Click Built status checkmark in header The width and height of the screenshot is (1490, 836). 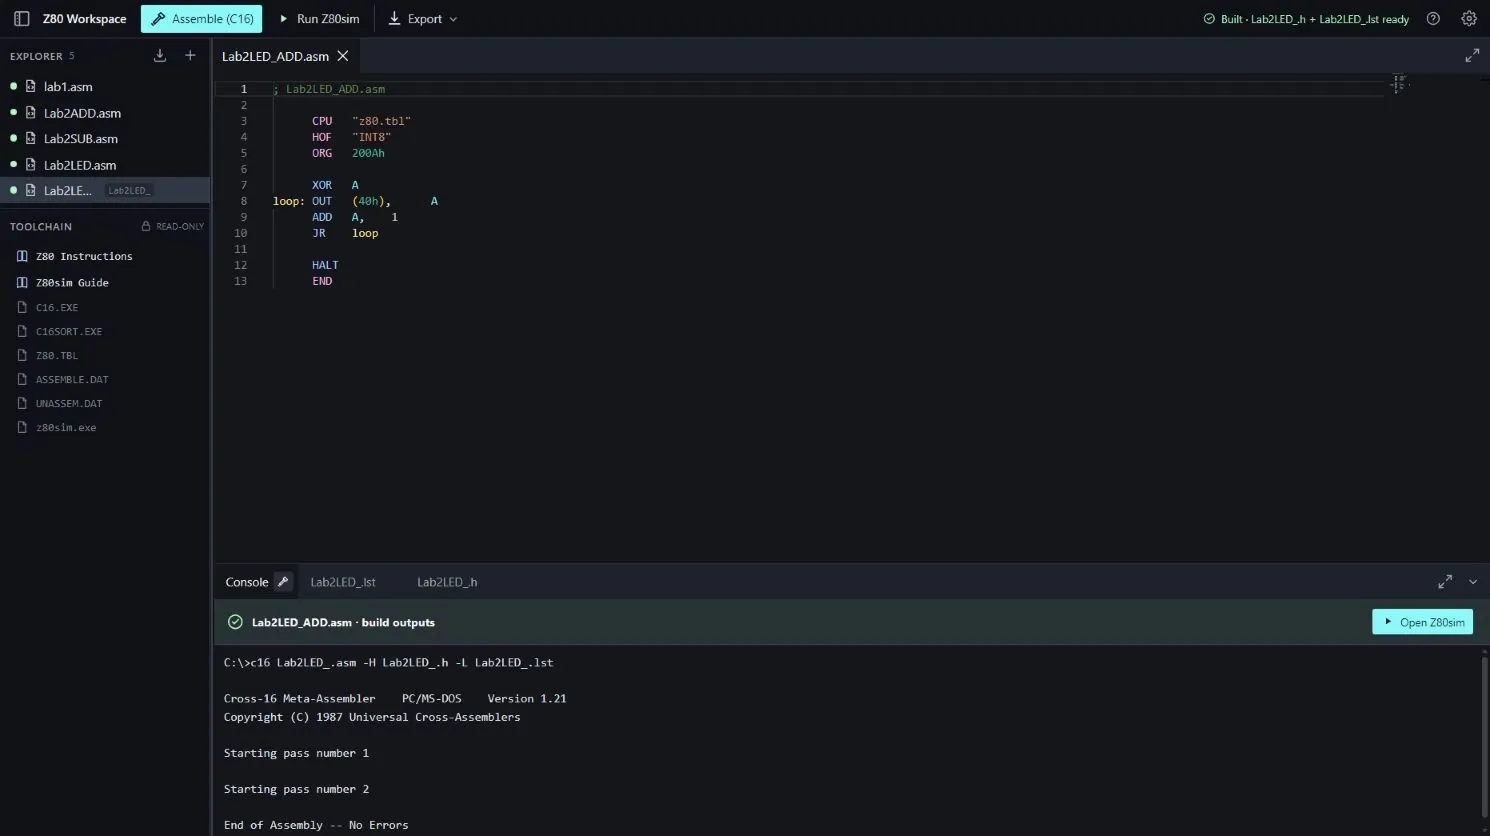coord(1209,19)
